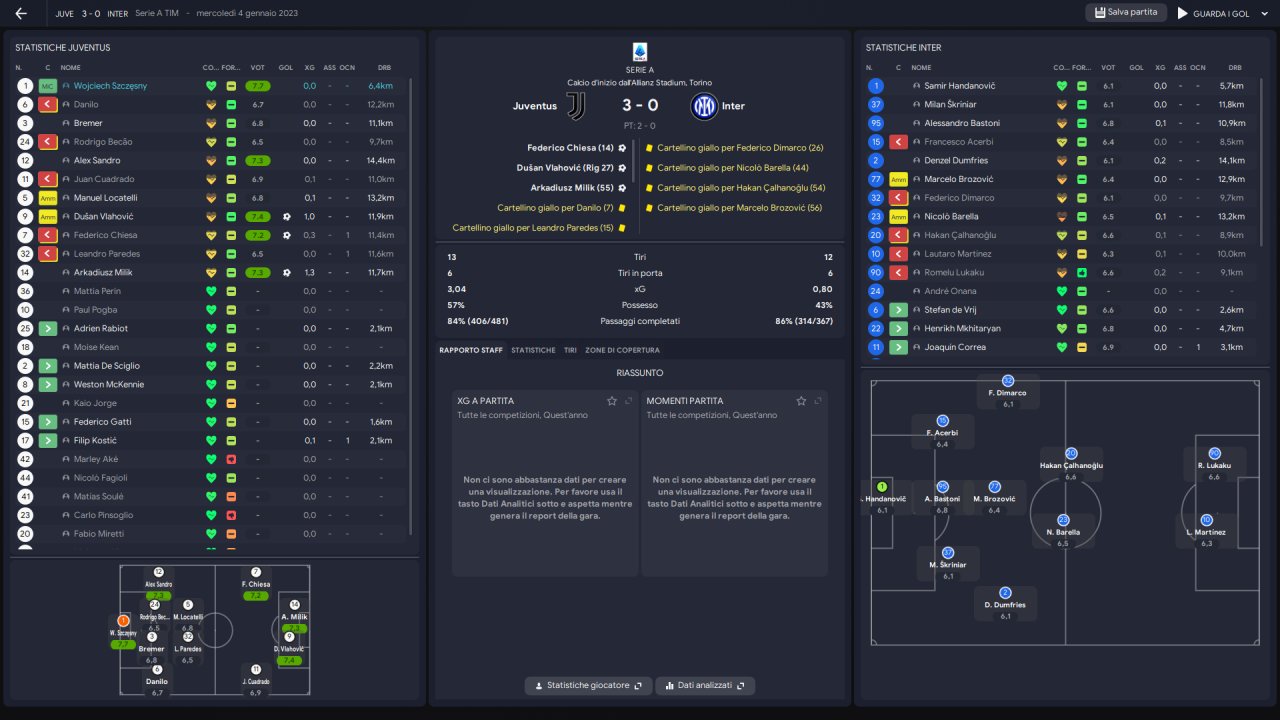1280x720 pixels.
Task: Click Lautaro Martínez's yellow form icon
Action: pos(1082,254)
